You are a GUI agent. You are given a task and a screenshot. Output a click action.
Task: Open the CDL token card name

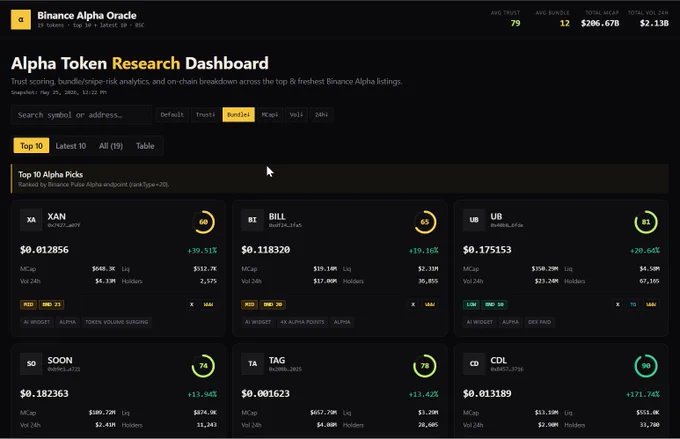(498, 360)
